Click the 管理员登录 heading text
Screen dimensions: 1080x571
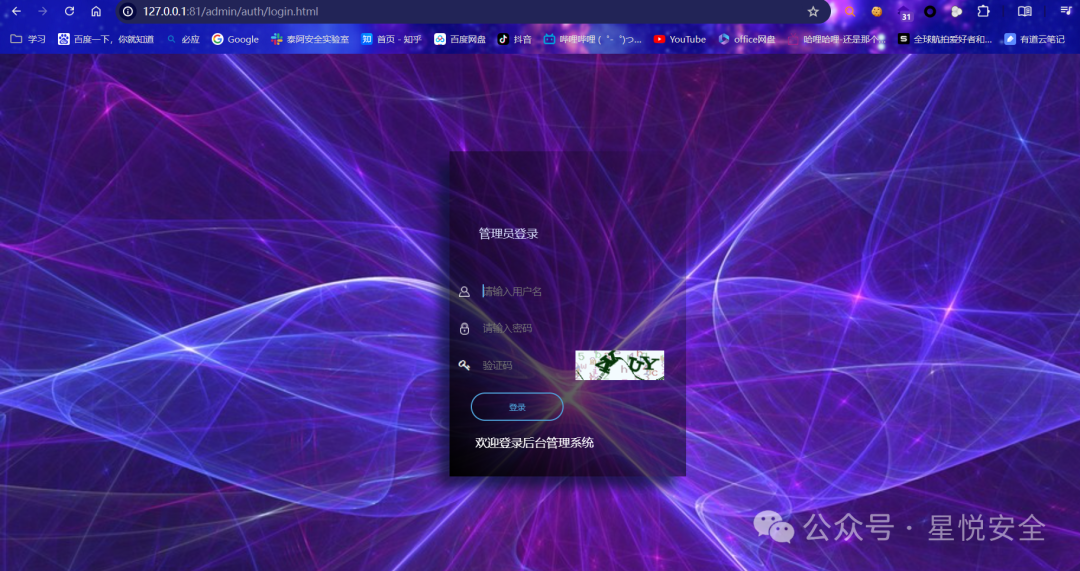508,234
